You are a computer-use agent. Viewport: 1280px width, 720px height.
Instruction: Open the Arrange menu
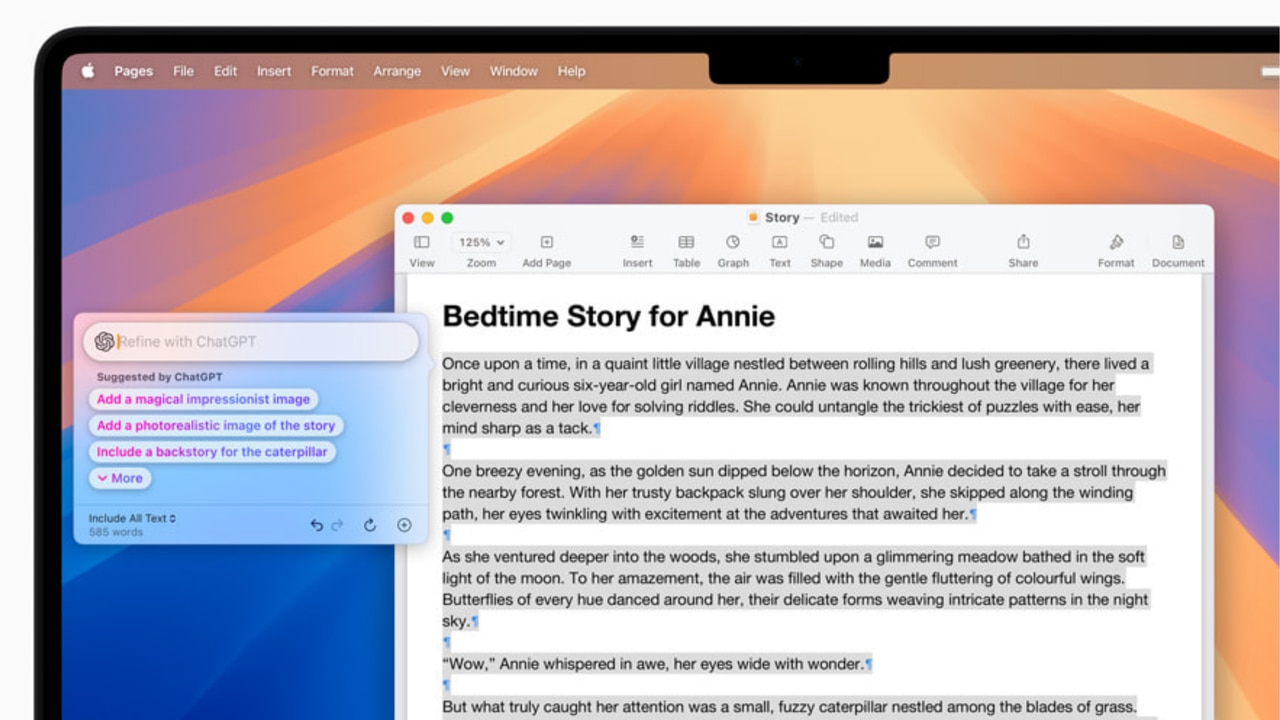coord(397,71)
